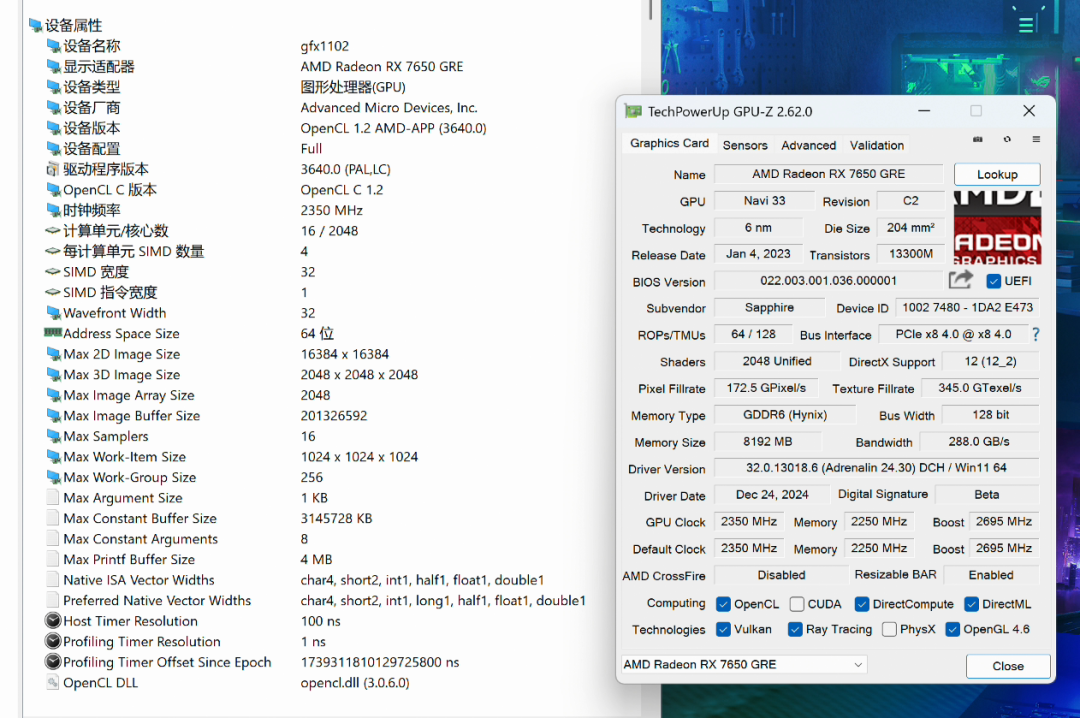Click the icon next to 显示适配器
Viewport: 1080px width, 718px height.
tap(53, 67)
